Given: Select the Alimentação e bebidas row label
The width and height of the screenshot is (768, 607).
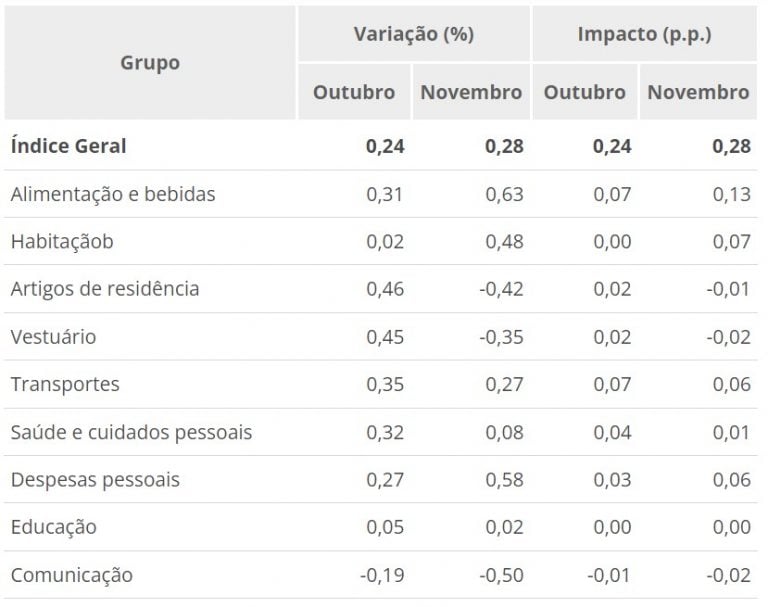Looking at the screenshot, I should pos(113,194).
